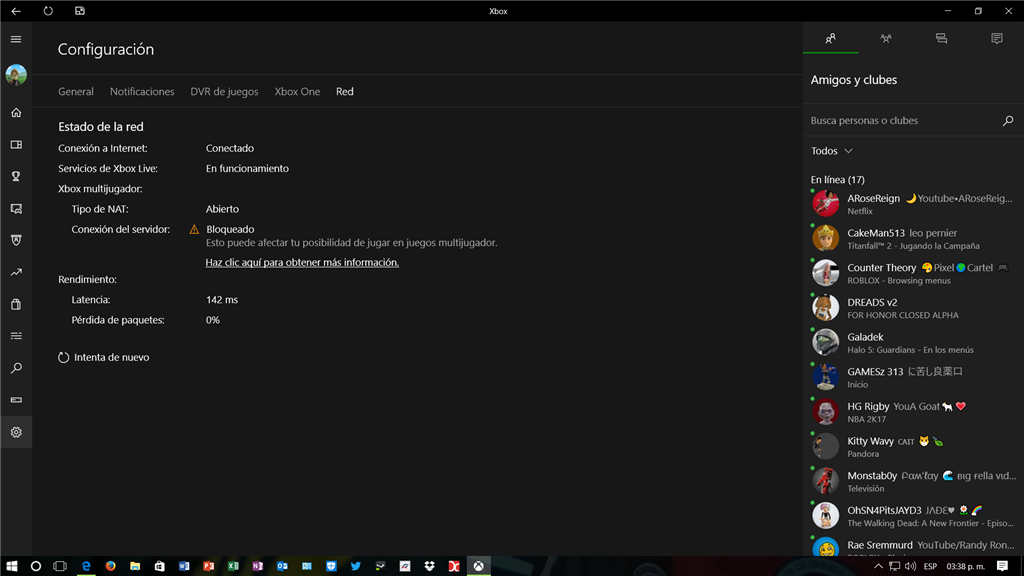The height and width of the screenshot is (576, 1024).
Task: Click the warning icon beside Bloqueado
Action: pyautogui.click(x=194, y=229)
